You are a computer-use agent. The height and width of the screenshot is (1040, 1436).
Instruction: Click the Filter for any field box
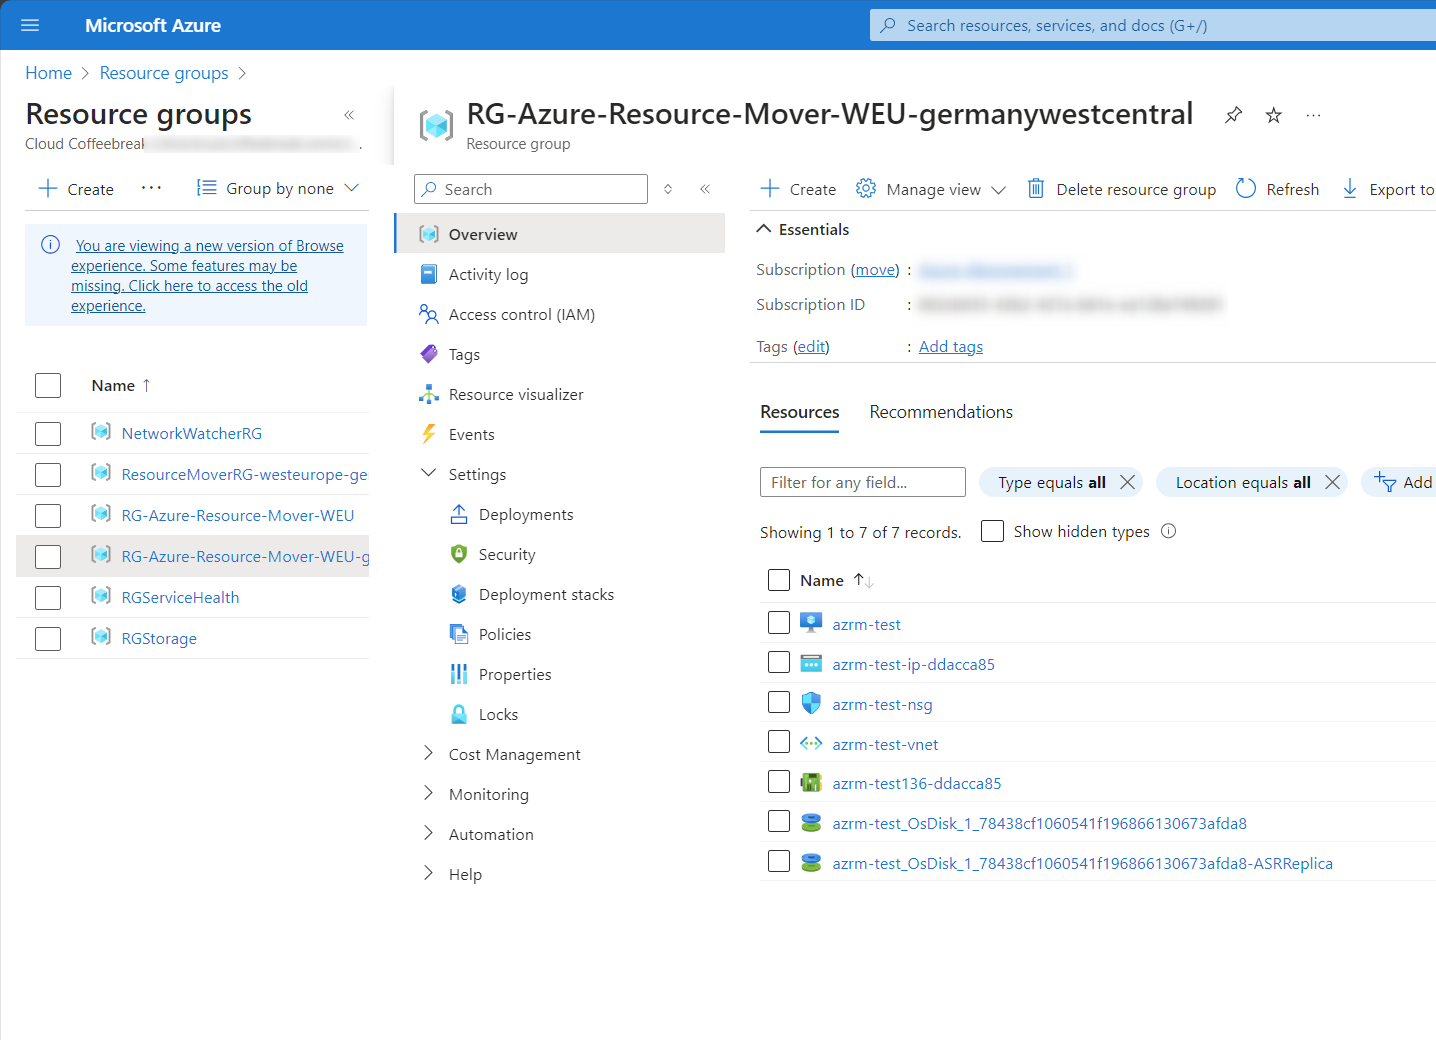(862, 482)
